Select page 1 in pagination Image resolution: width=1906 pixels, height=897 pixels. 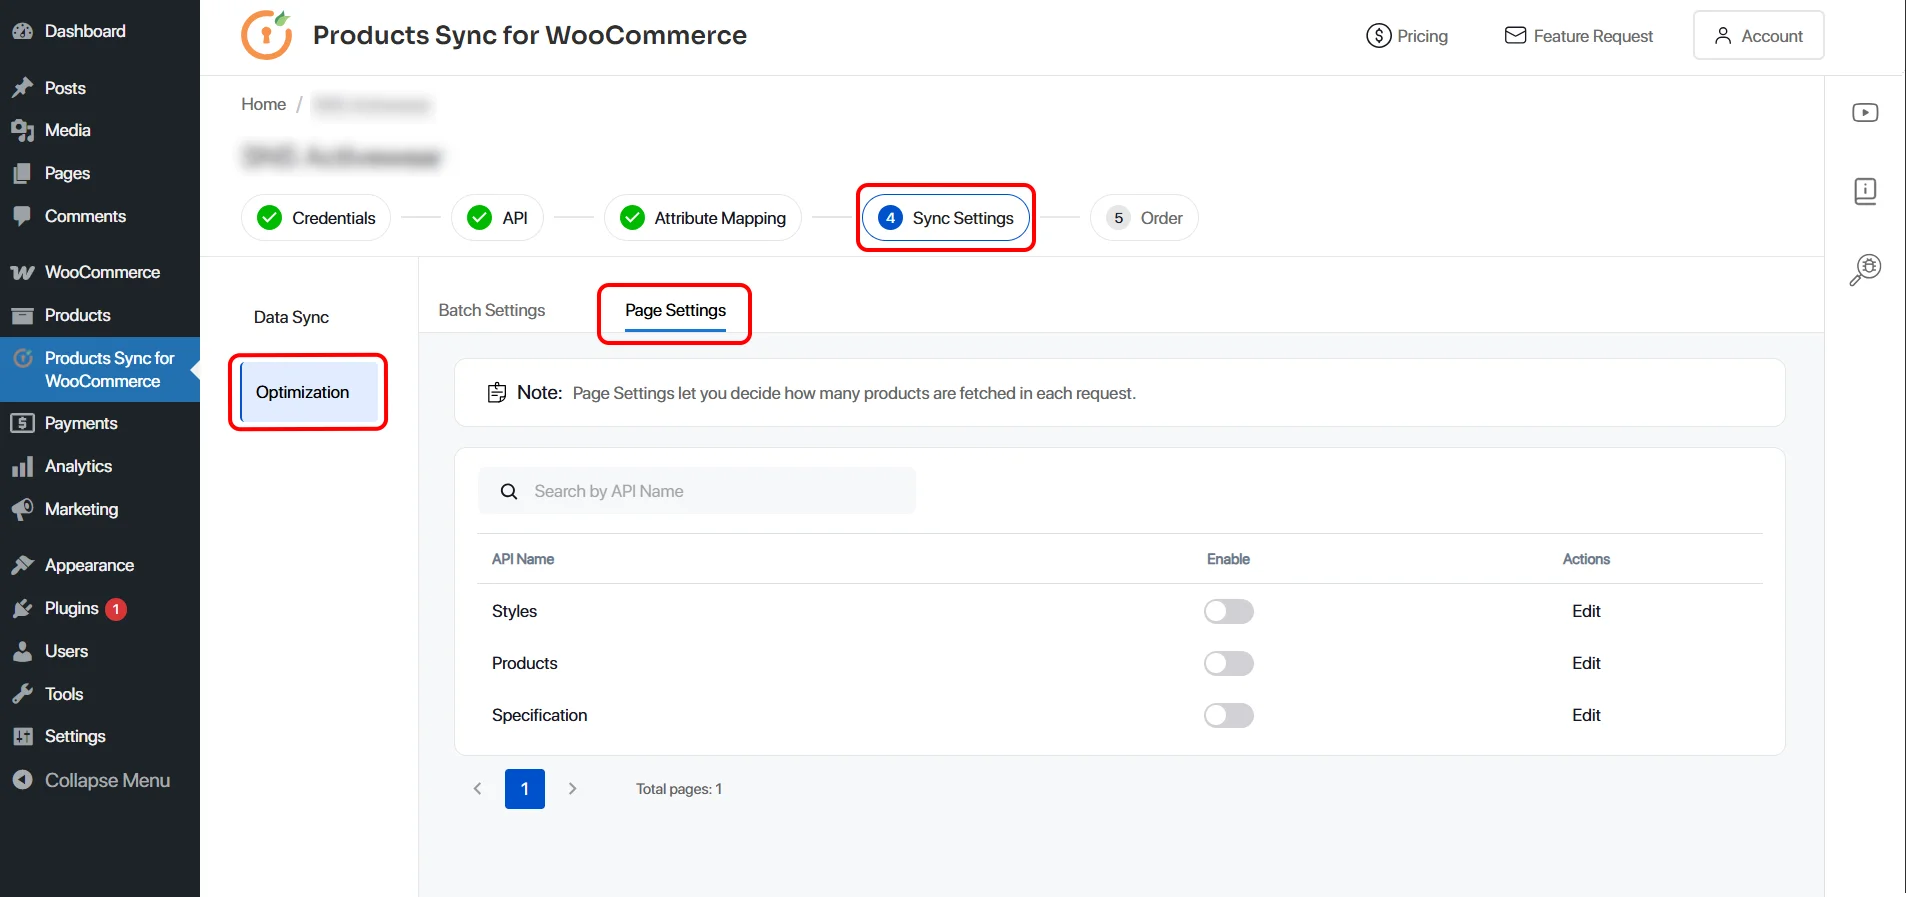[525, 789]
